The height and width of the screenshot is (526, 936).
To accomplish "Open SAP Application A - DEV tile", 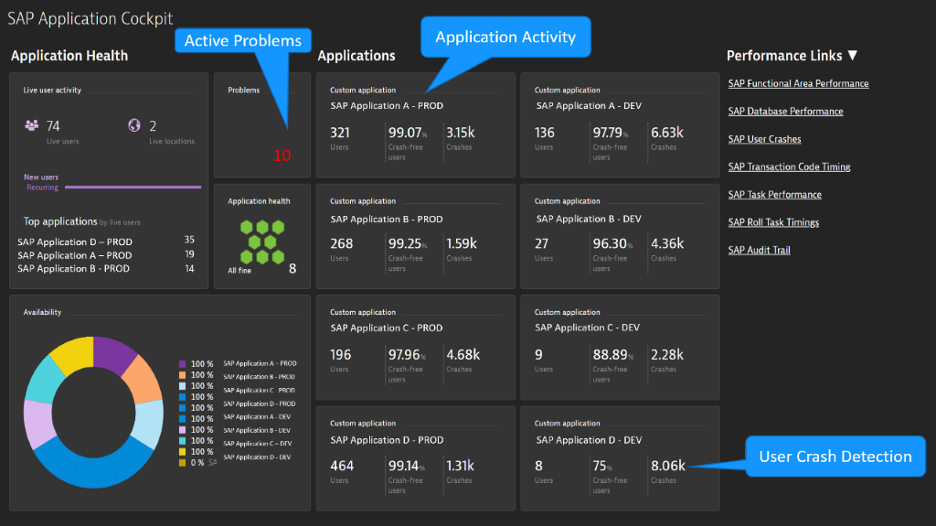I will click(620, 125).
